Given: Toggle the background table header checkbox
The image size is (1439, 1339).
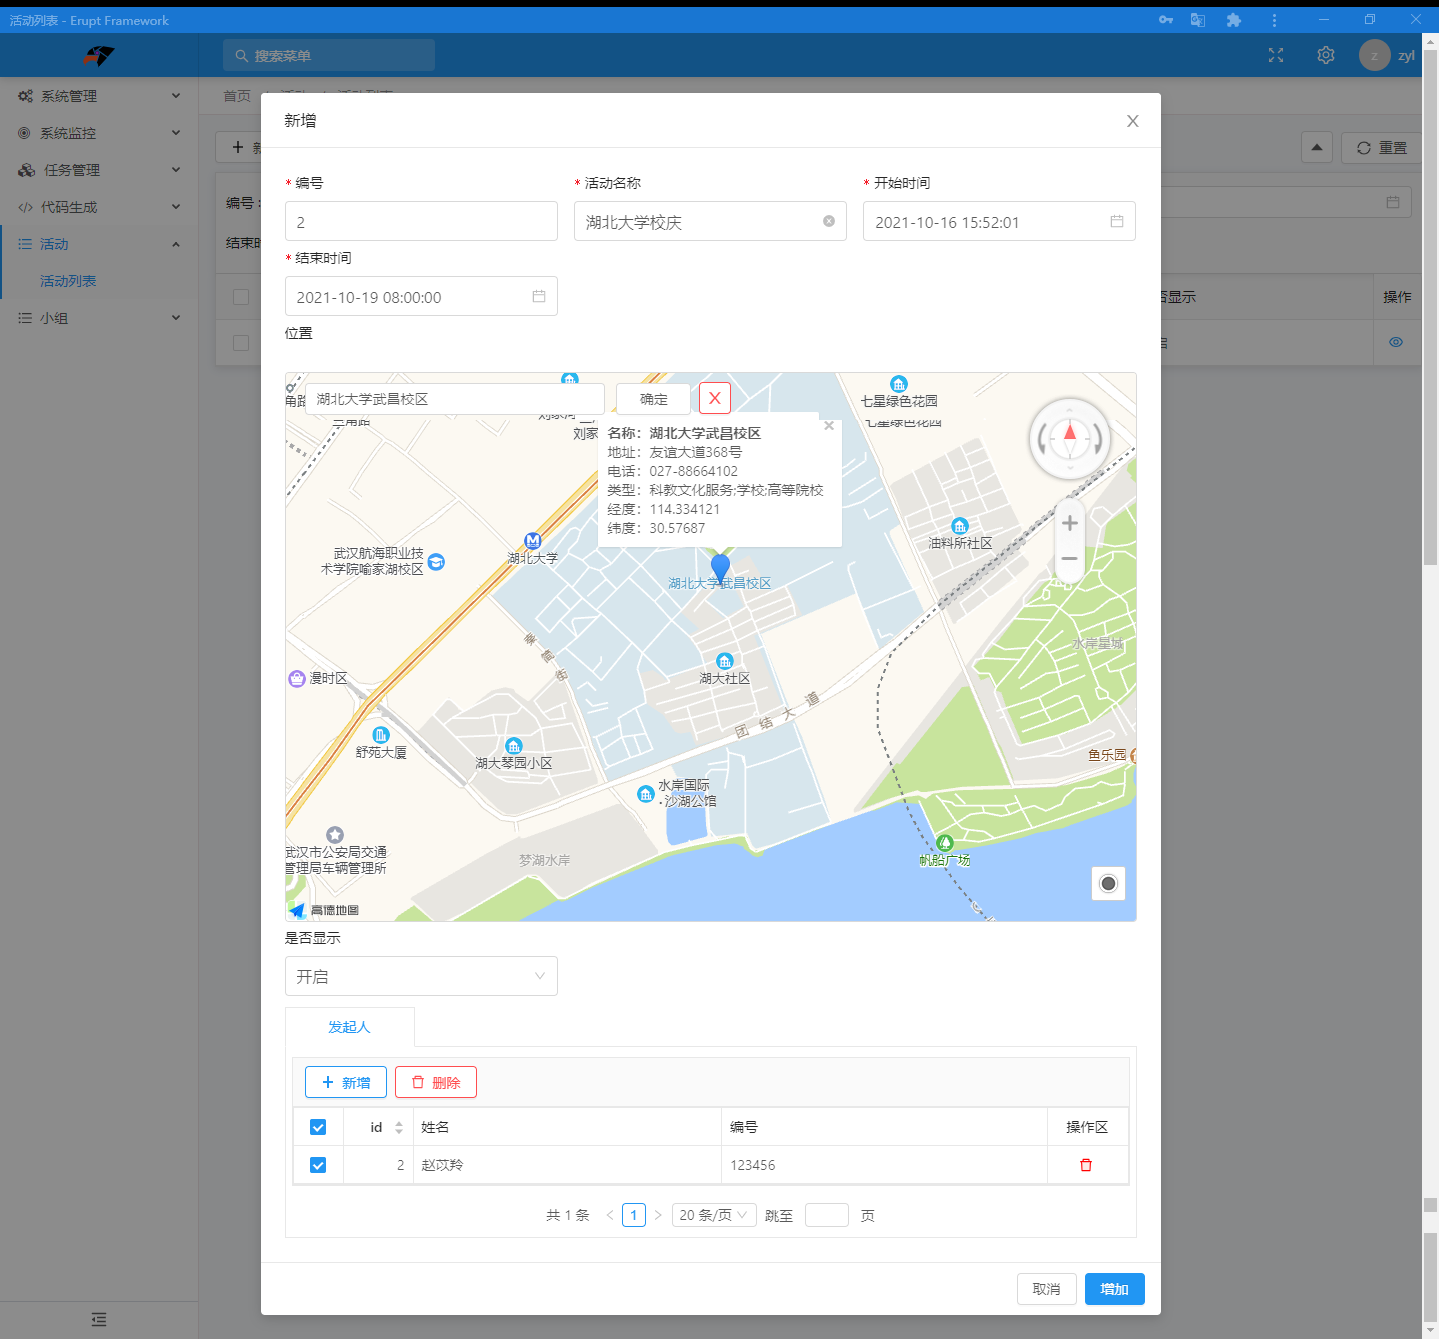Looking at the screenshot, I should [241, 297].
